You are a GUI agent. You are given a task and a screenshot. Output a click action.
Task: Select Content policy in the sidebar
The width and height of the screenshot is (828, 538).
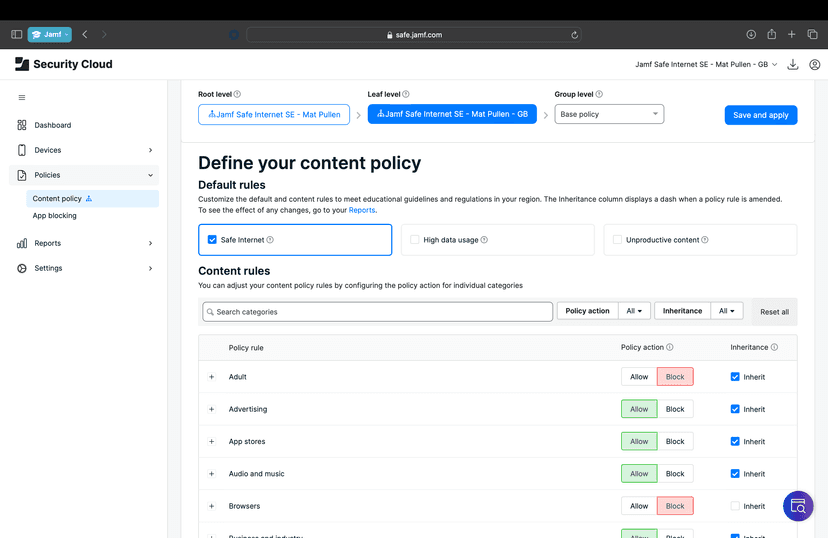[x=92, y=199]
